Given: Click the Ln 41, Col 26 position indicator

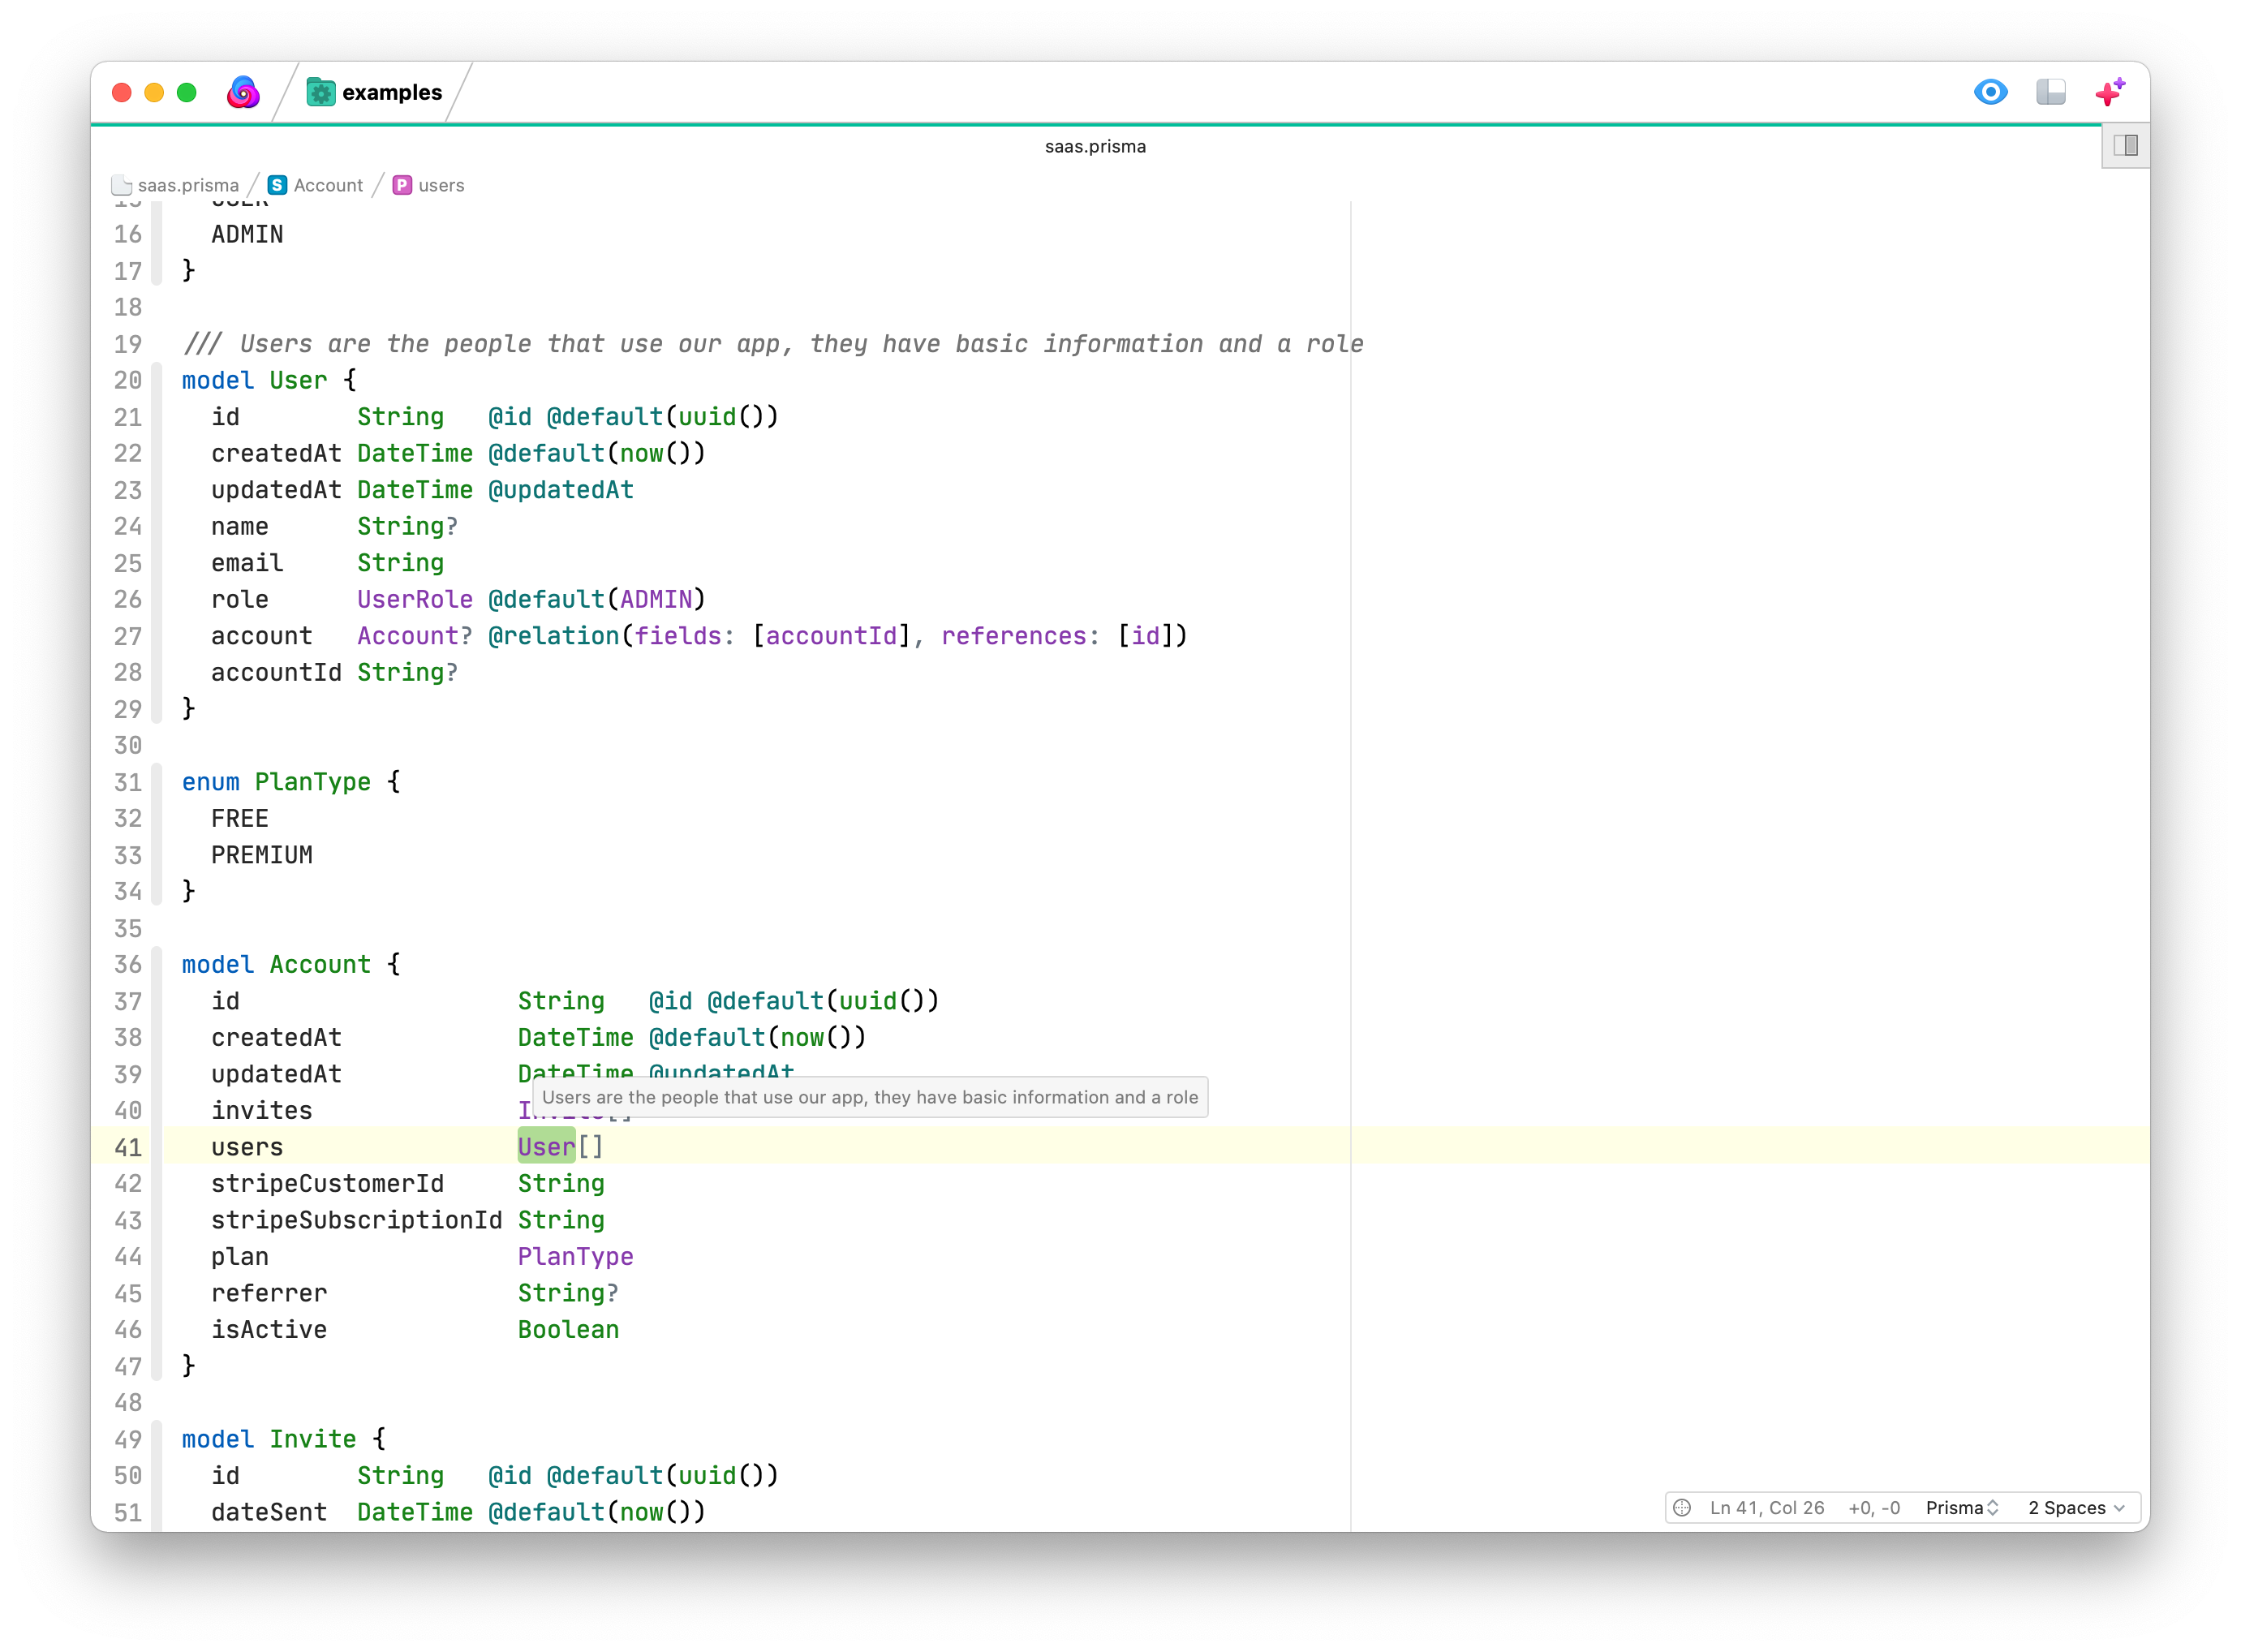Looking at the screenshot, I should [x=1766, y=1508].
